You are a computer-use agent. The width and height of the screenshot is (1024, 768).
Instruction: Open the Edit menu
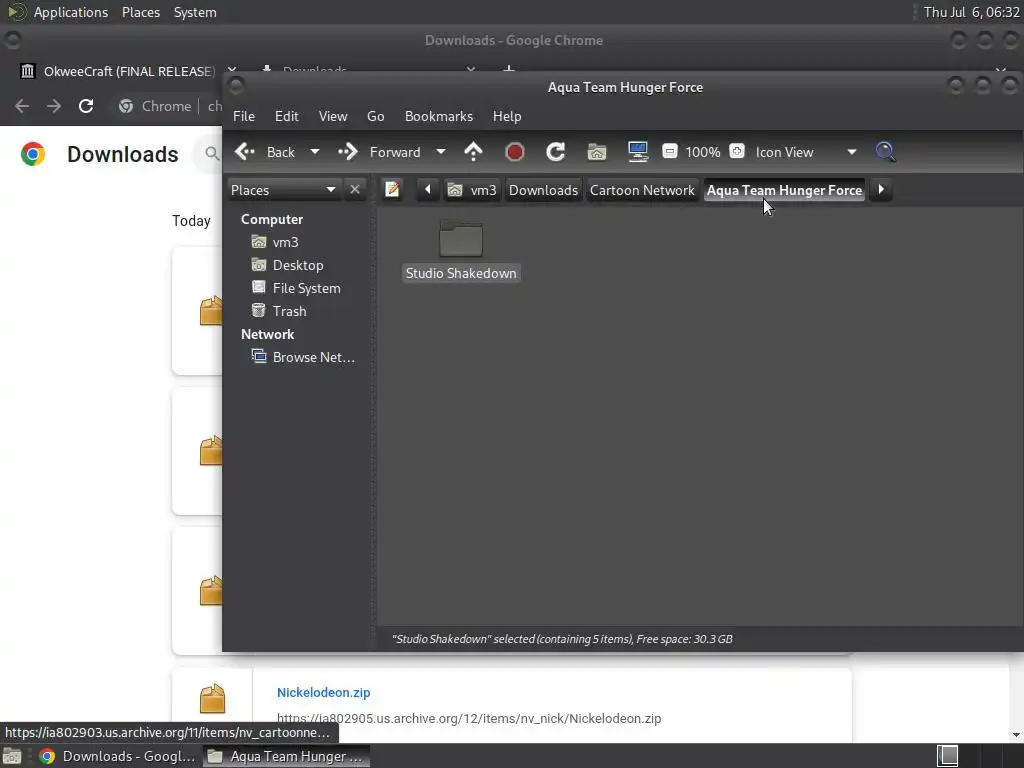point(287,116)
